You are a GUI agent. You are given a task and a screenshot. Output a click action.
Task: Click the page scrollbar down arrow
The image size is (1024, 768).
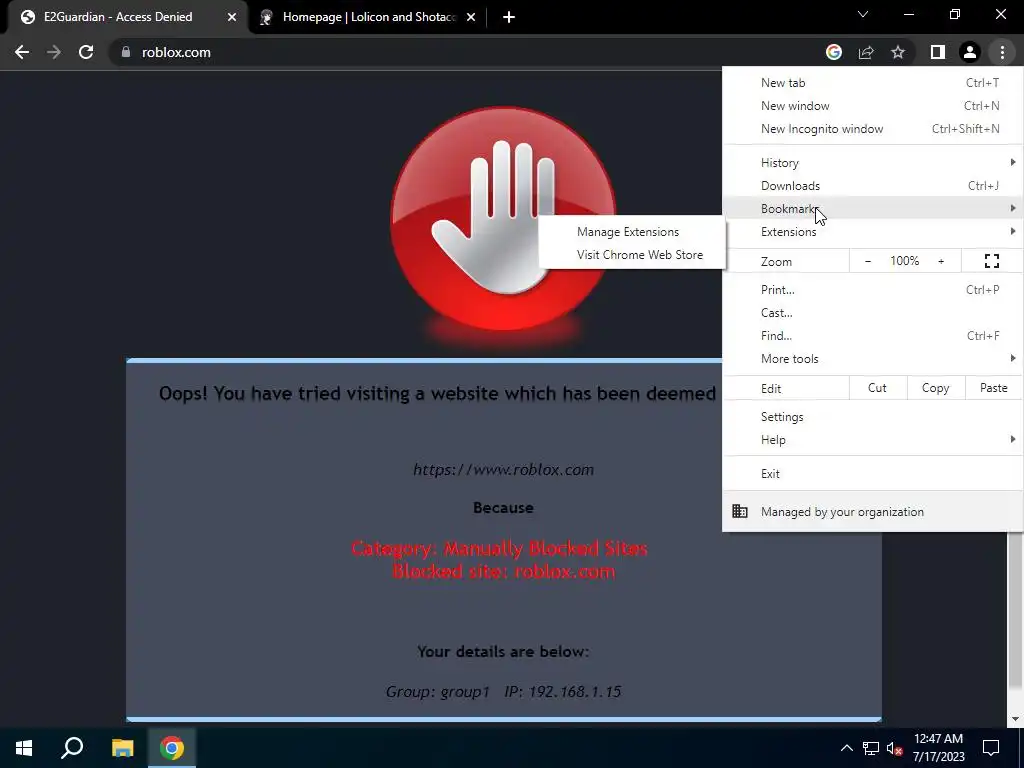click(1016, 719)
